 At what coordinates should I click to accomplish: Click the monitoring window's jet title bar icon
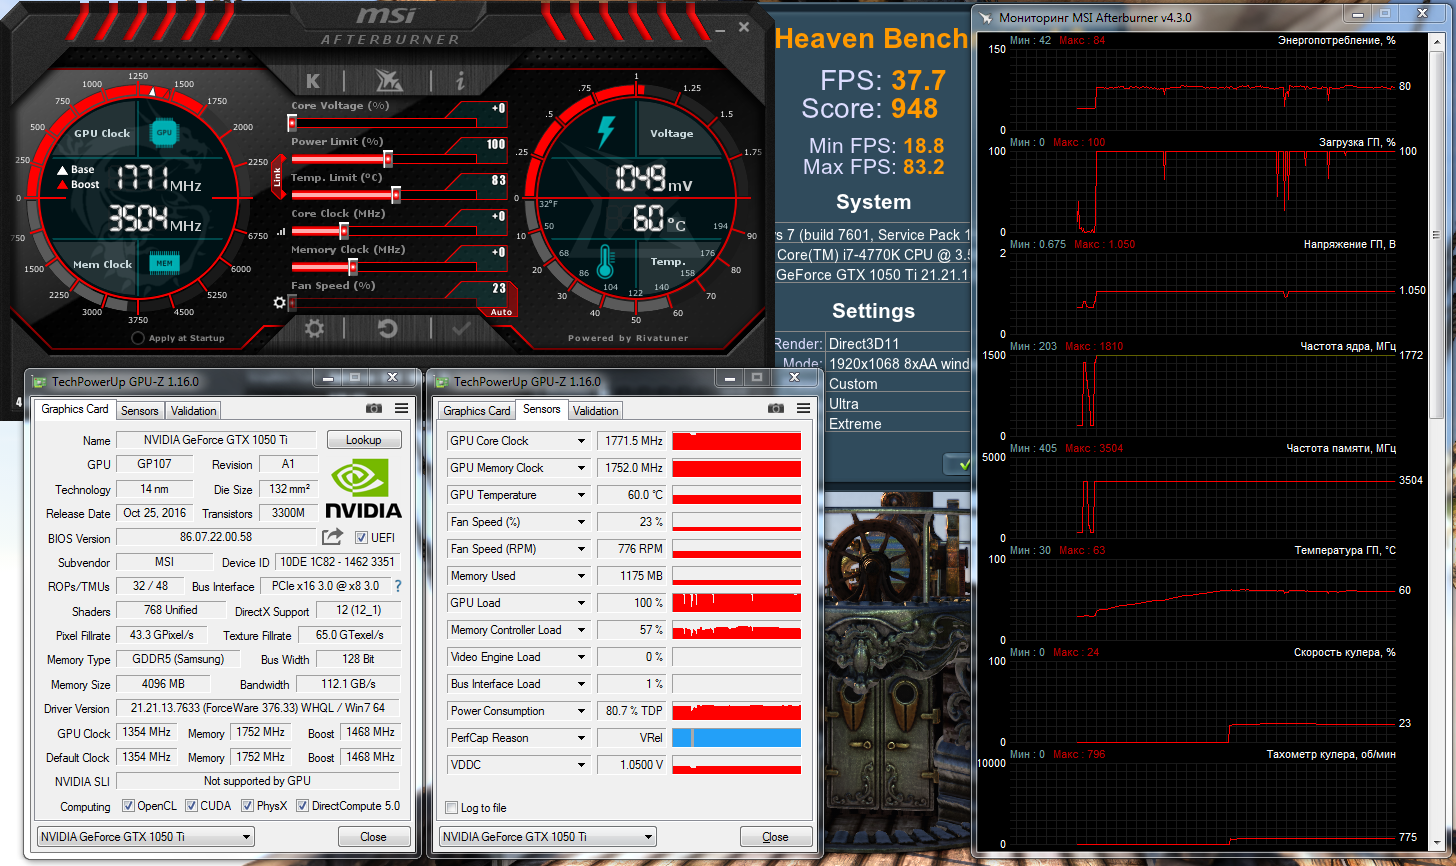[x=988, y=17]
